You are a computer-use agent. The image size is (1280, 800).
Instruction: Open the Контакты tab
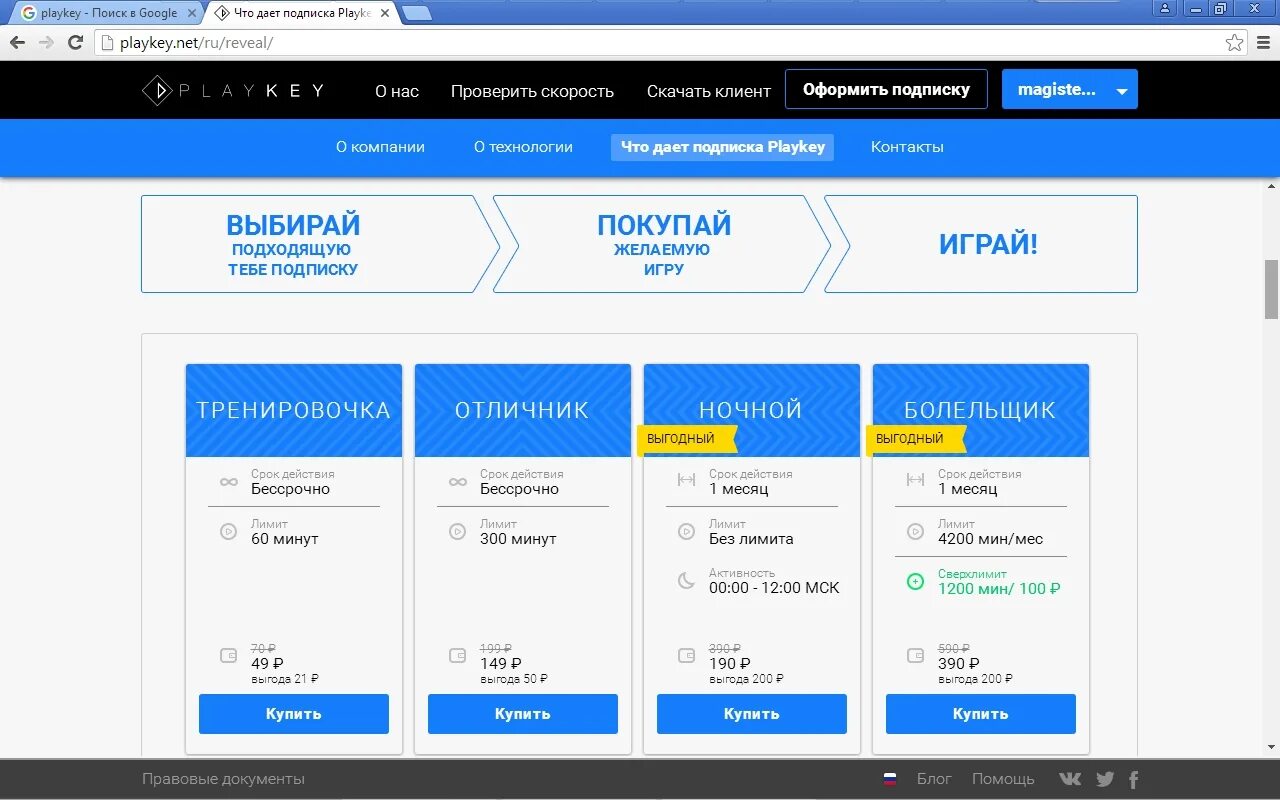(x=907, y=147)
